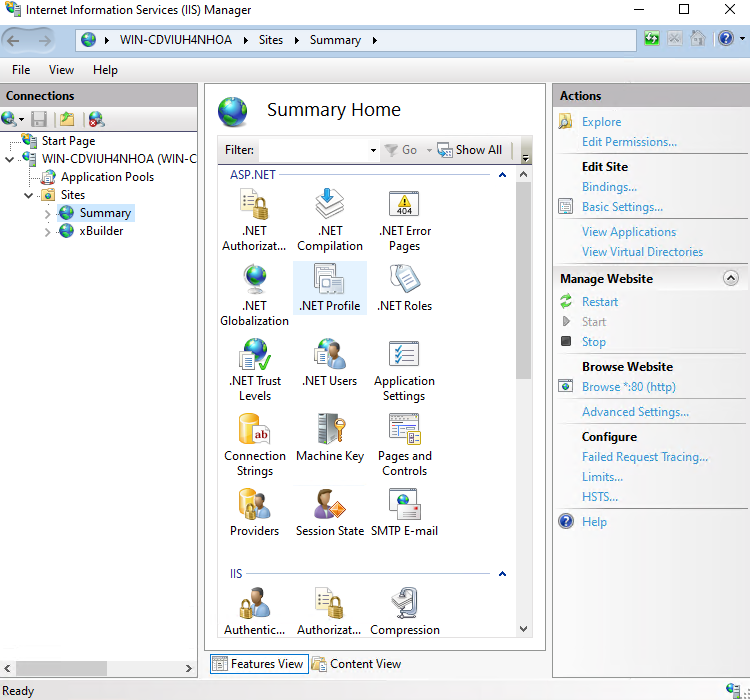Open the File menu

click(21, 70)
